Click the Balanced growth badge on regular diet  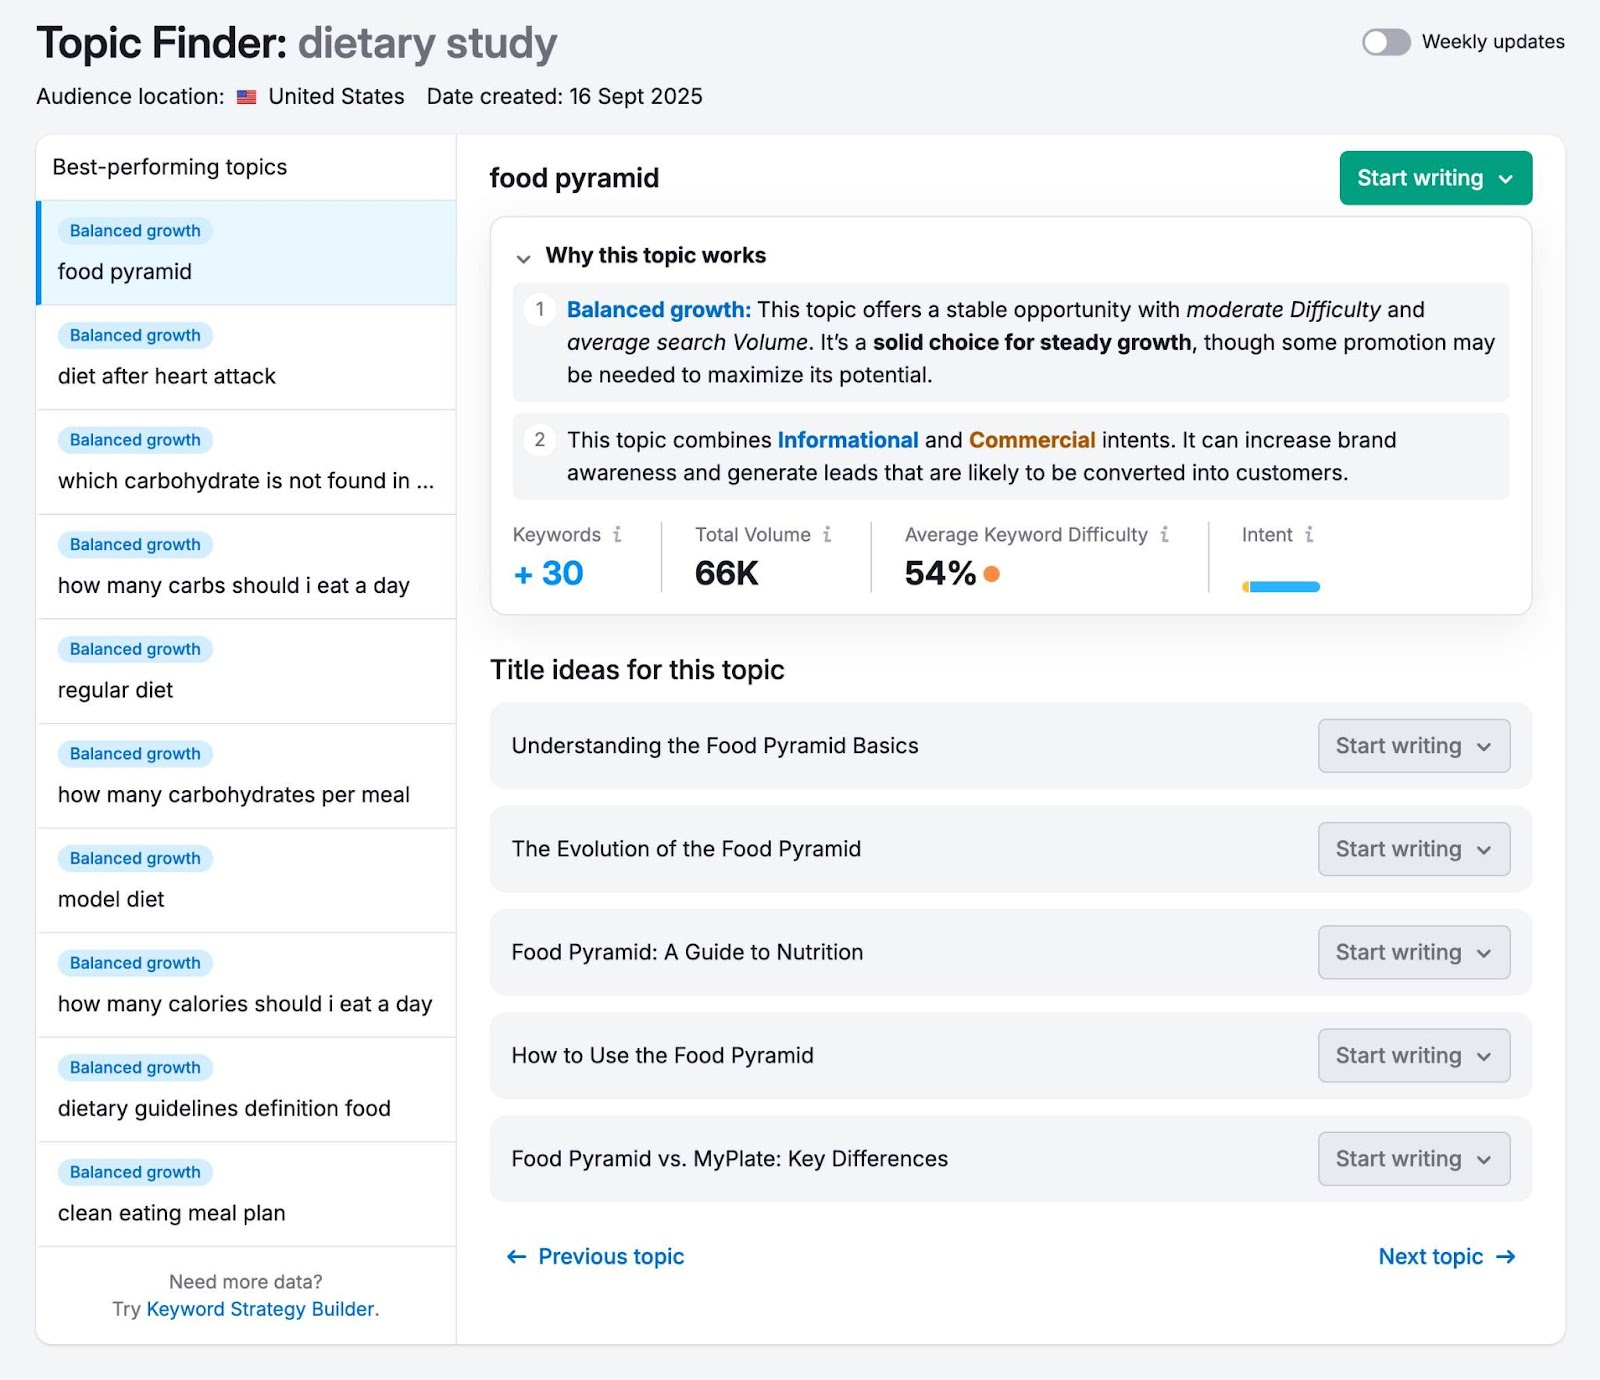click(x=134, y=649)
